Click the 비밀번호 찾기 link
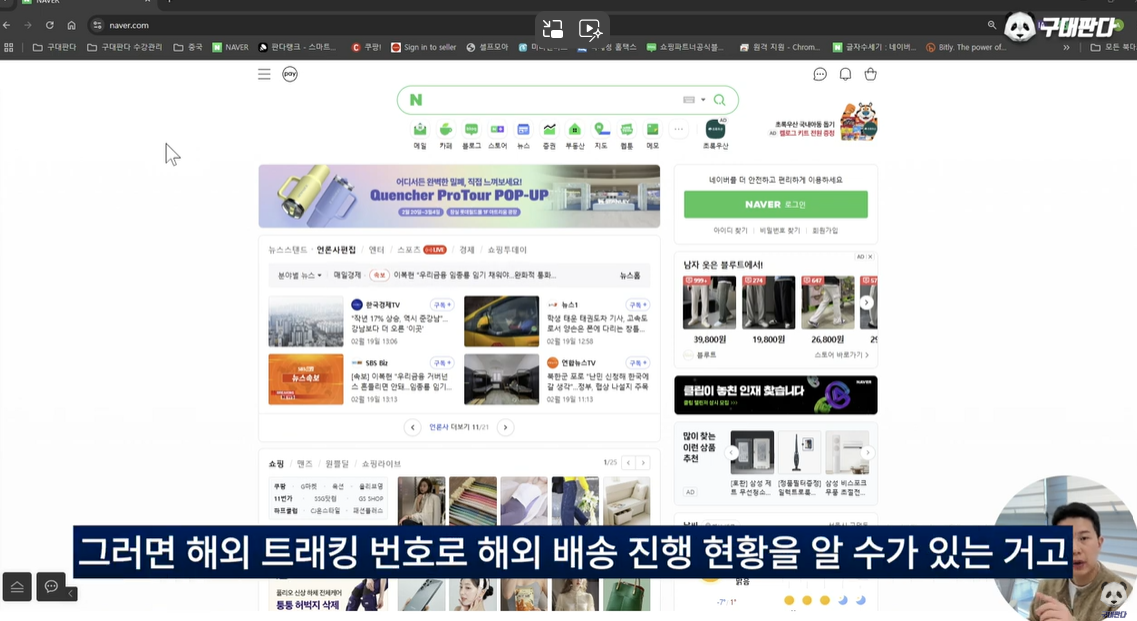Screen dimensions: 1137x621 point(780,231)
